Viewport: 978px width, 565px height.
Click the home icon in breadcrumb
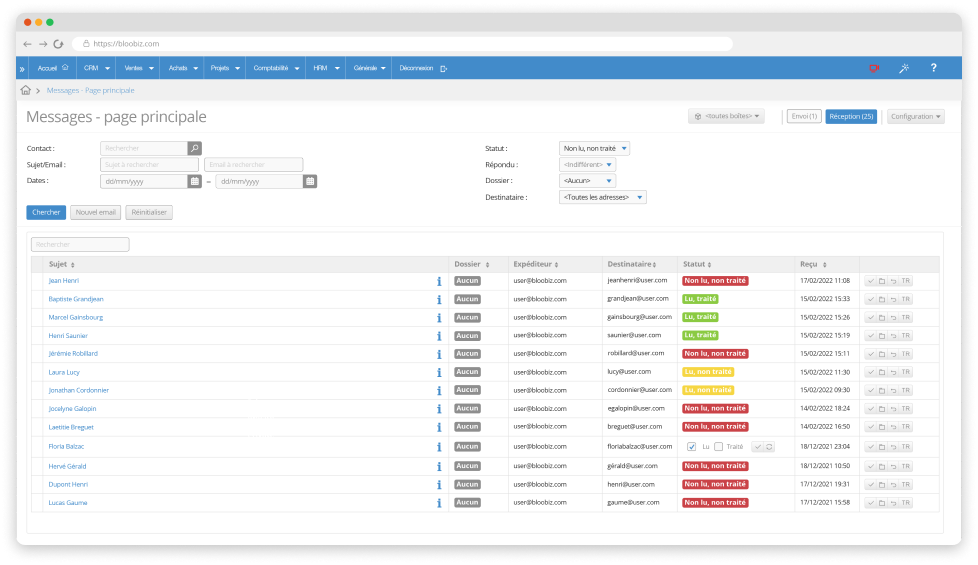click(x=26, y=90)
